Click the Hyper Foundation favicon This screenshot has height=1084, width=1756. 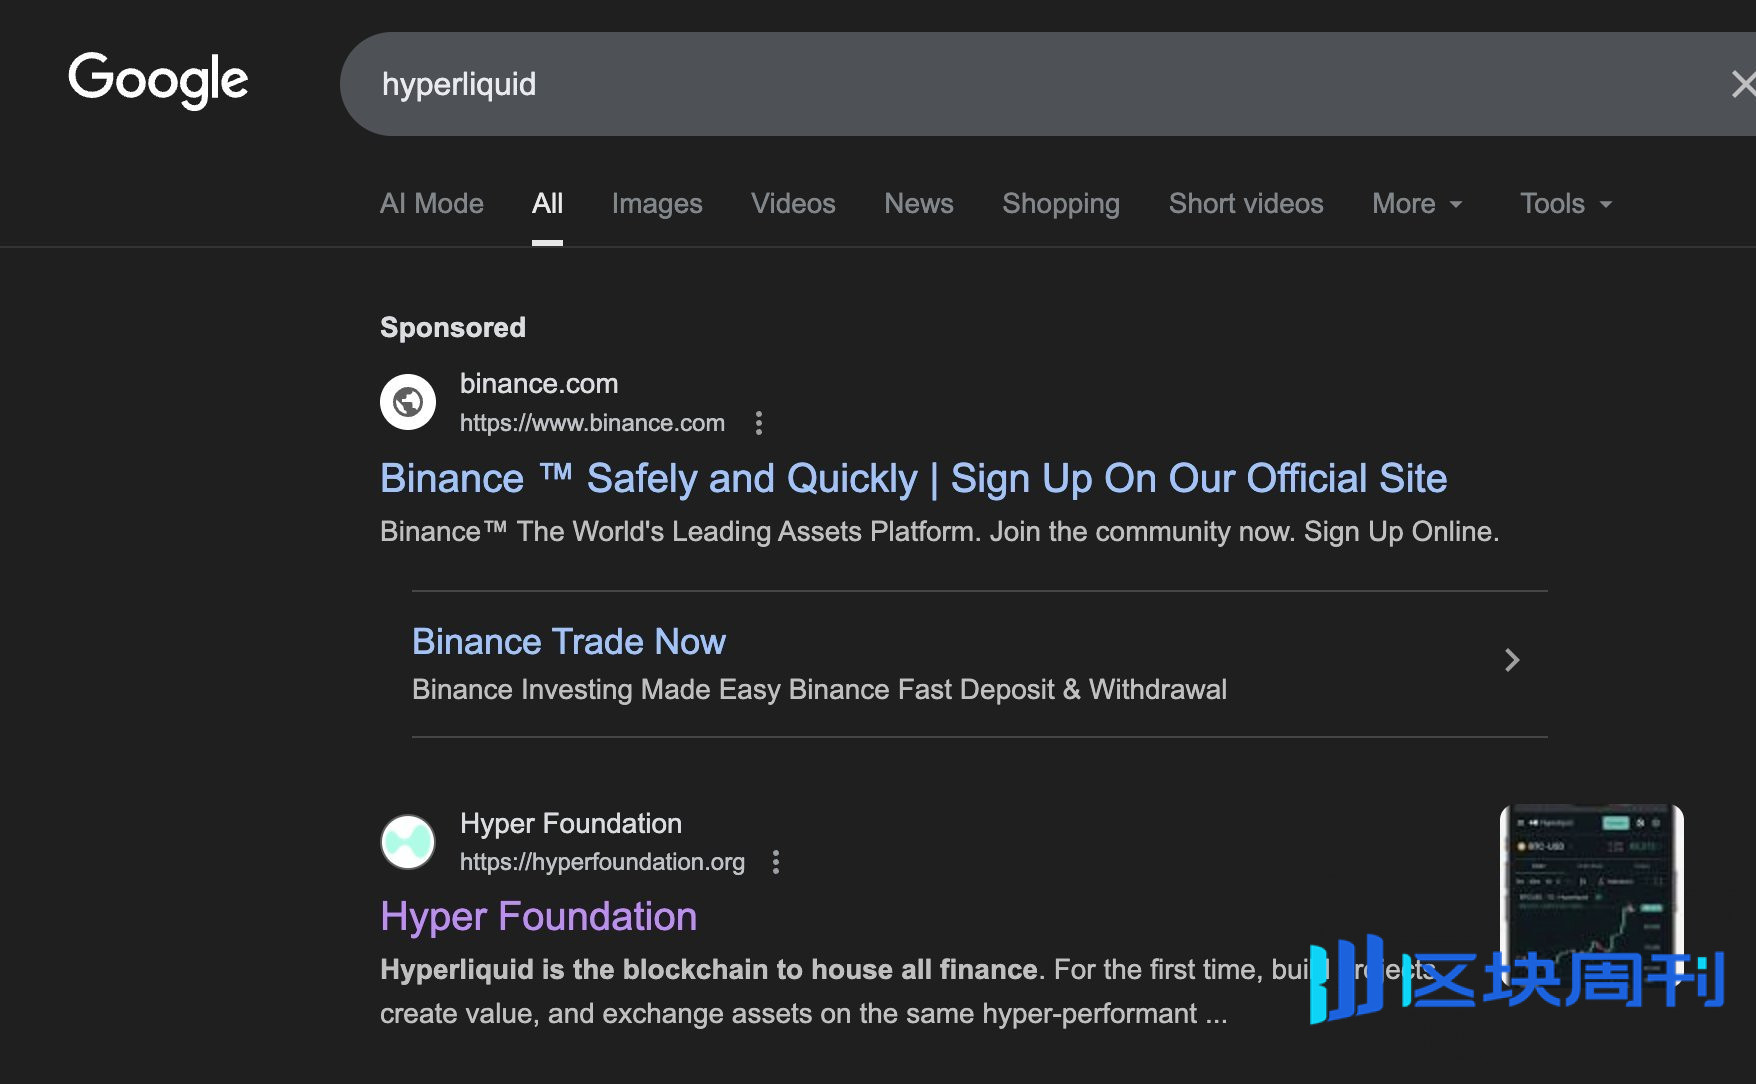point(408,842)
